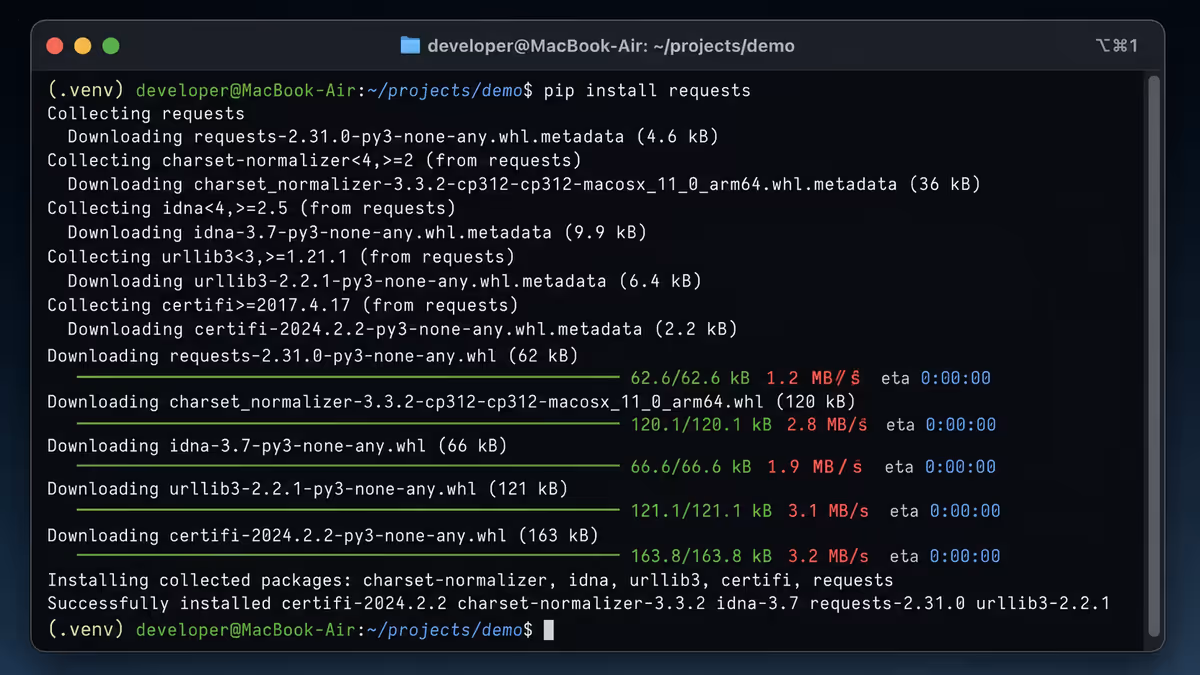Image resolution: width=1200 pixels, height=675 pixels.
Task: Click the '2.8 MB/s' speed value
Action: click(x=827, y=425)
